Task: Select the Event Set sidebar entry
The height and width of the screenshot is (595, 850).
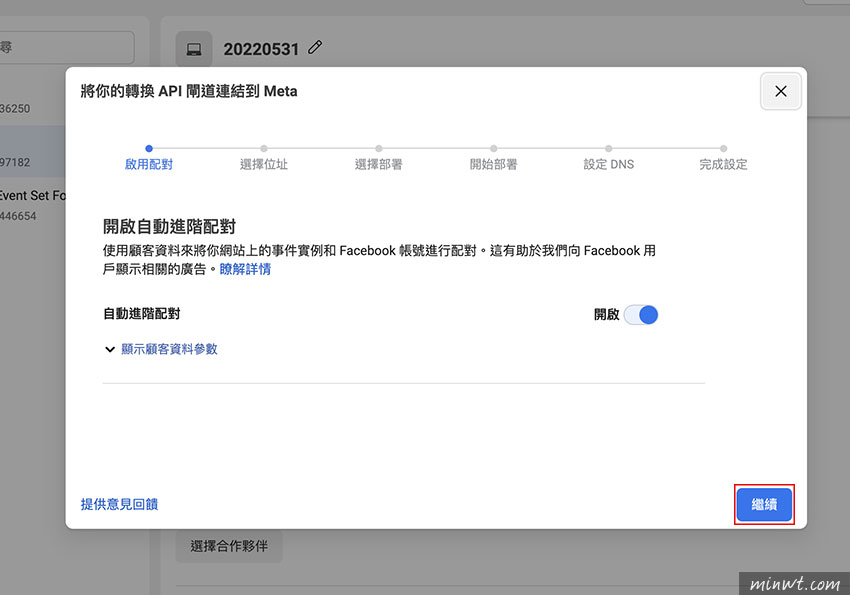Action: pos(33,205)
